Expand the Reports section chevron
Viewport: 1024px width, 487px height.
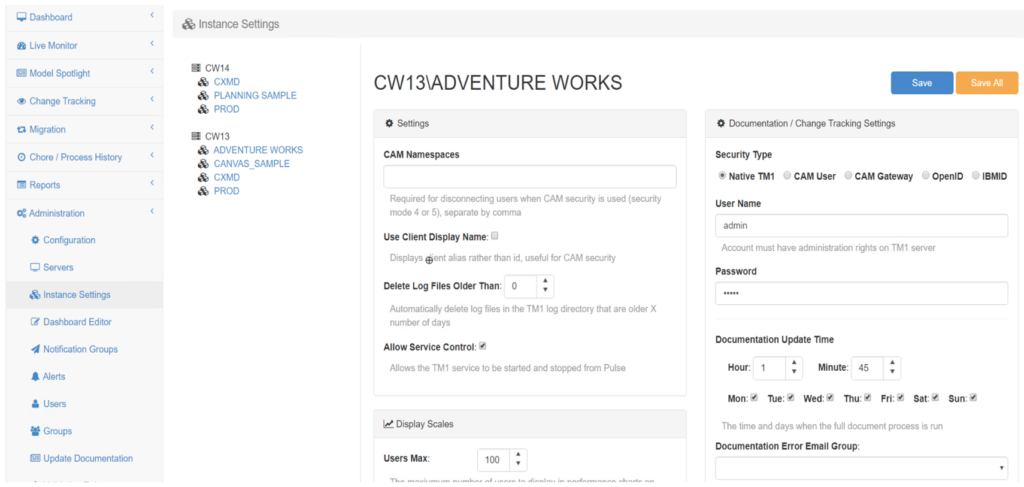[x=151, y=184]
